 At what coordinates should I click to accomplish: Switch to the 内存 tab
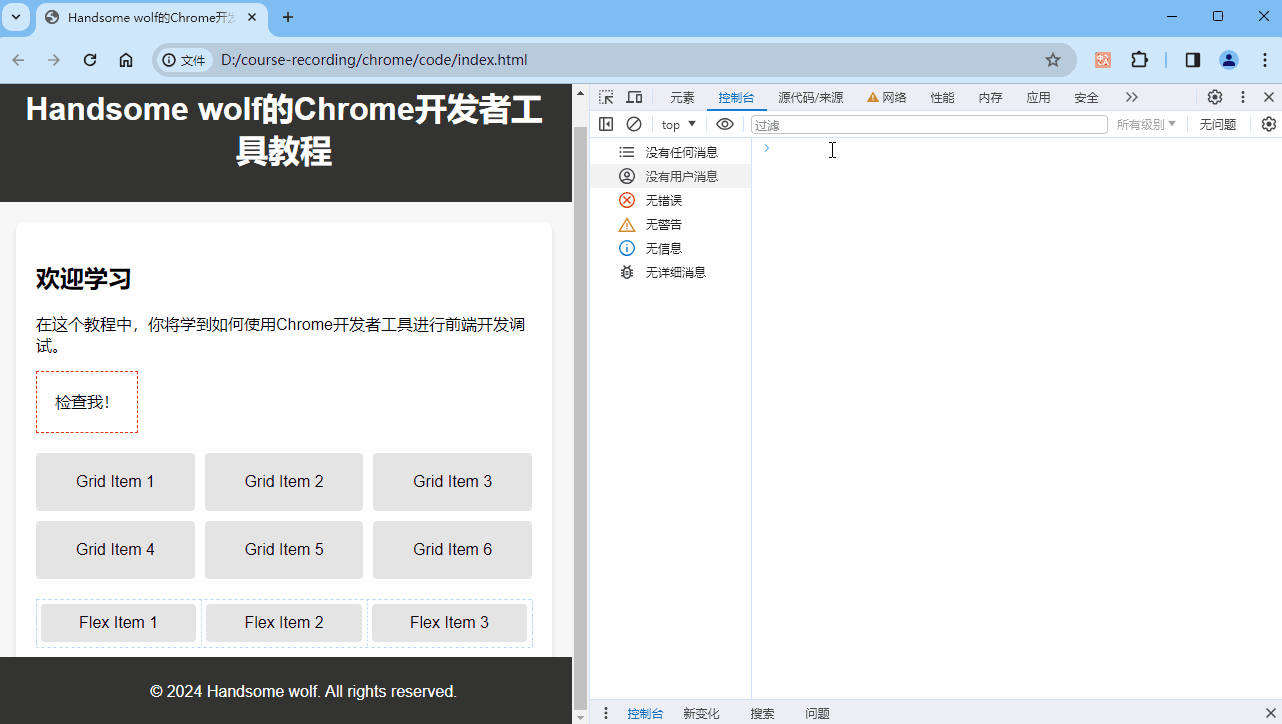(990, 97)
